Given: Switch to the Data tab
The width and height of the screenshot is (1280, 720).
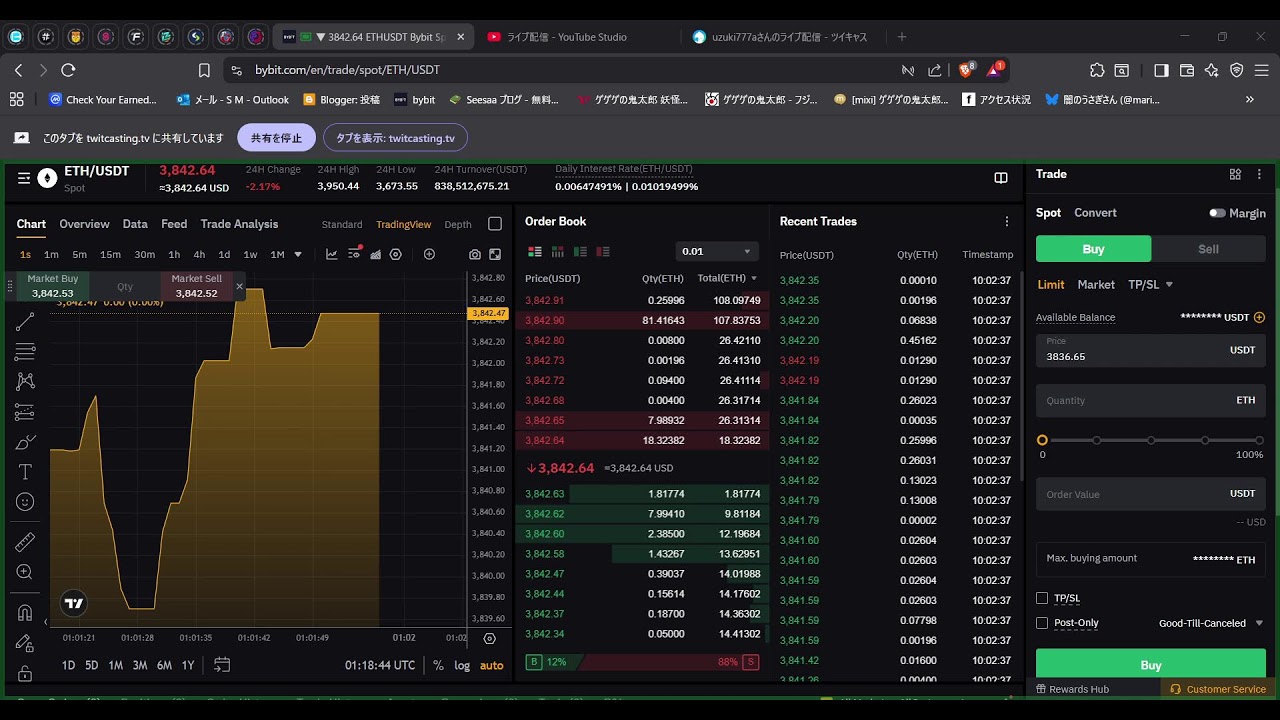Looking at the screenshot, I should pyautogui.click(x=135, y=224).
